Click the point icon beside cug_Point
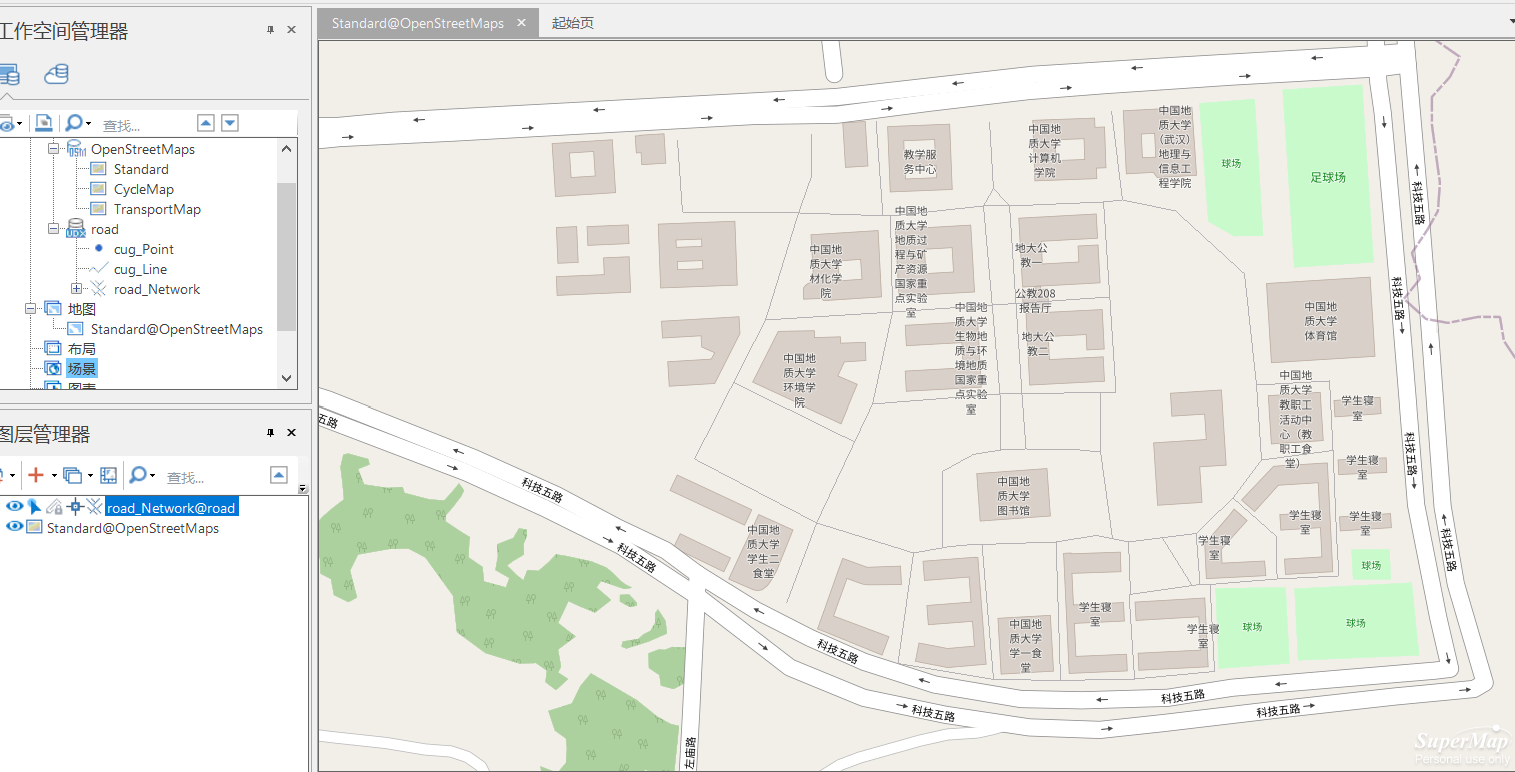Screen dimensions: 1515x772 point(98,248)
